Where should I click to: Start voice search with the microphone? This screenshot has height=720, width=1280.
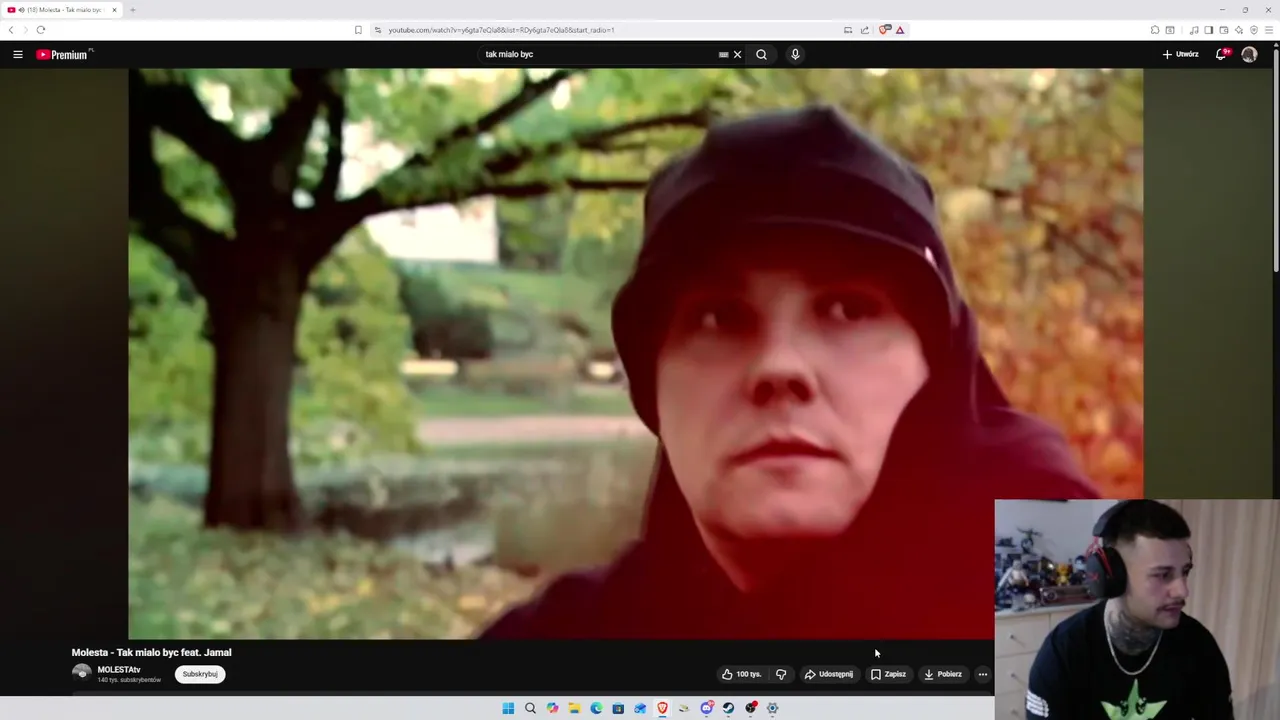[x=795, y=54]
